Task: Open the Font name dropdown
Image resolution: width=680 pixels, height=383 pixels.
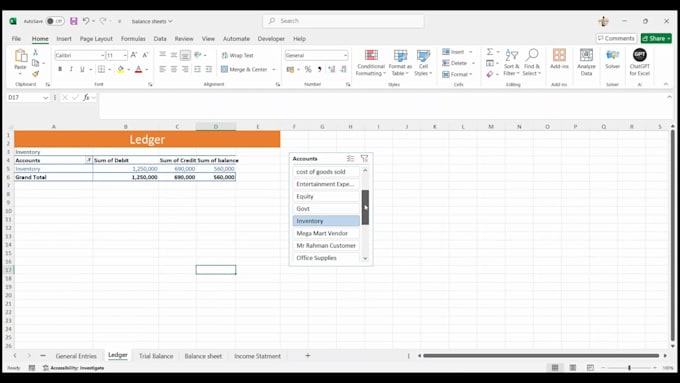Action: [x=102, y=55]
